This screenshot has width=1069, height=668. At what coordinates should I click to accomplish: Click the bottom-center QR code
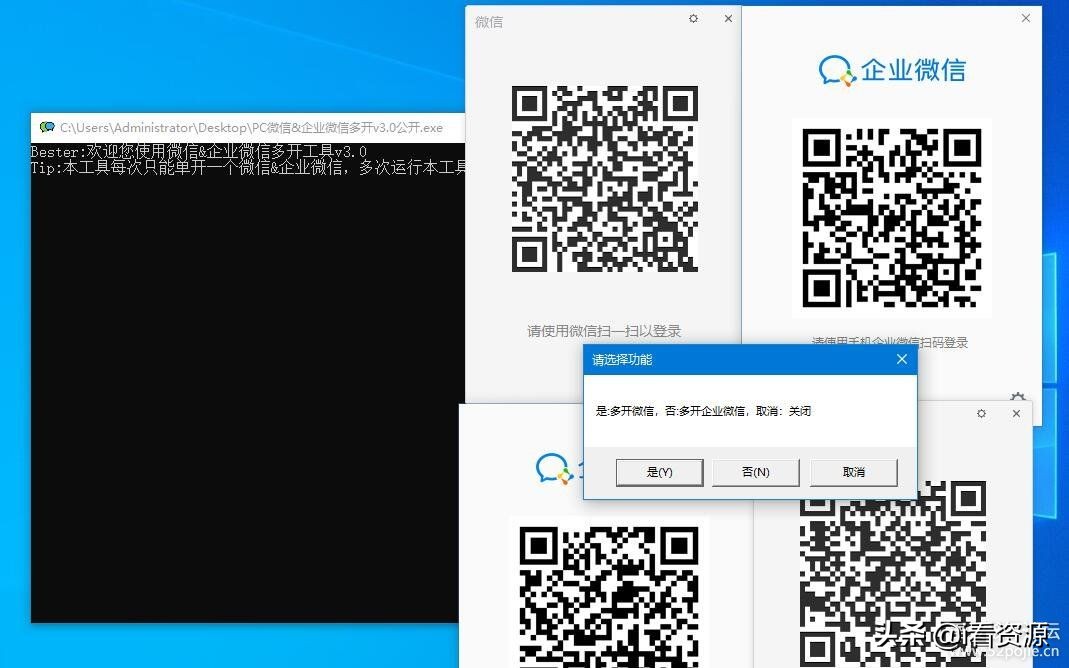610,595
